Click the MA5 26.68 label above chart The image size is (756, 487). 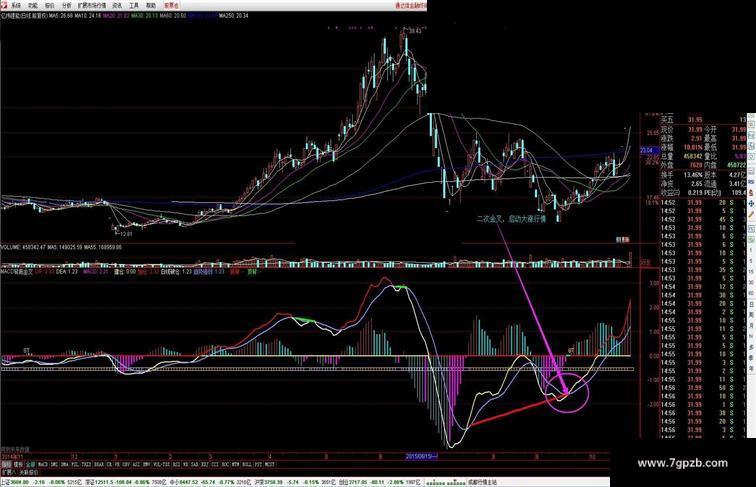[x=60, y=15]
